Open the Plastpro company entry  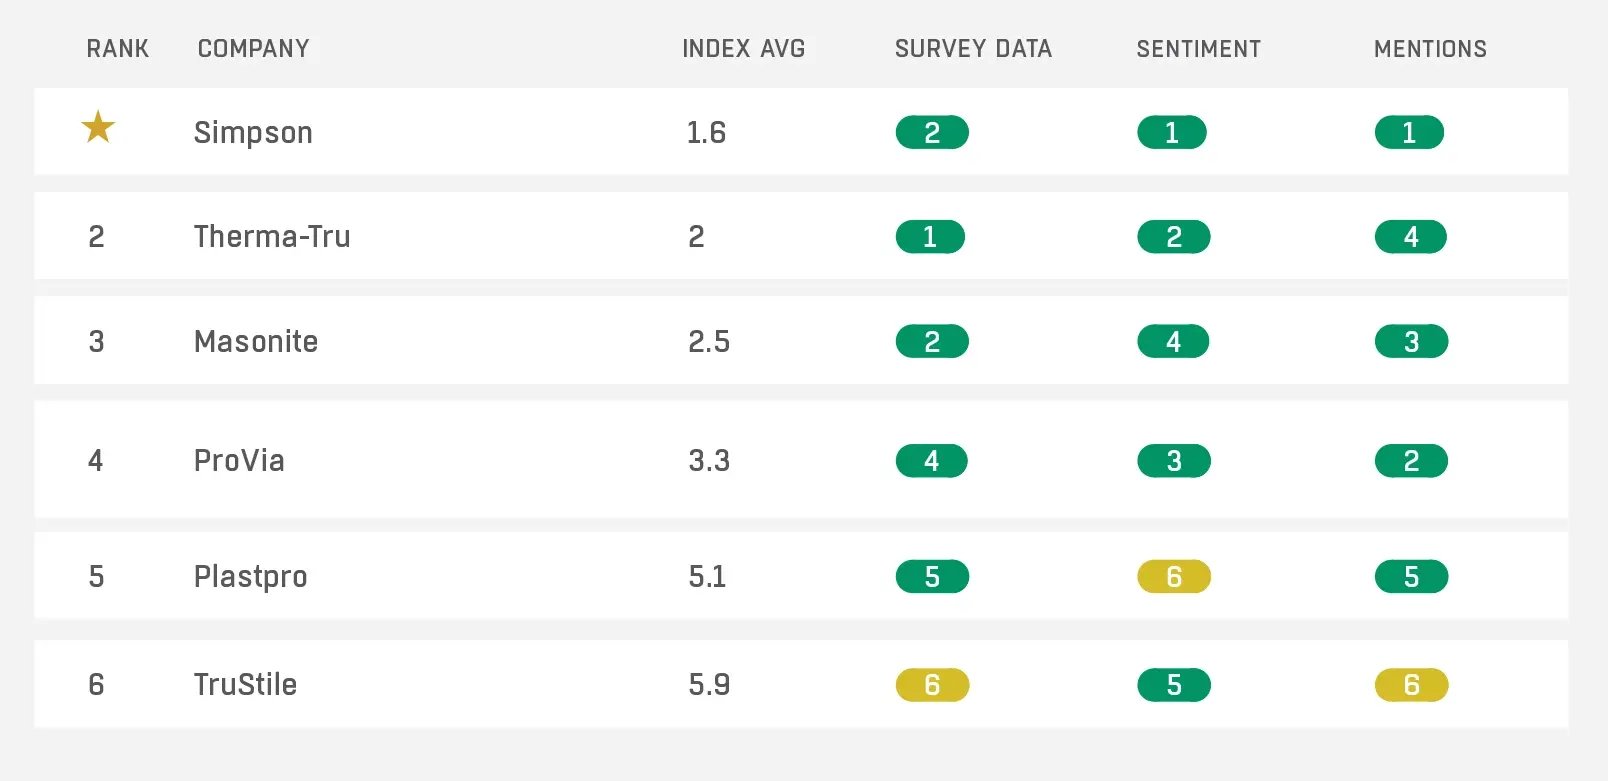250,577
